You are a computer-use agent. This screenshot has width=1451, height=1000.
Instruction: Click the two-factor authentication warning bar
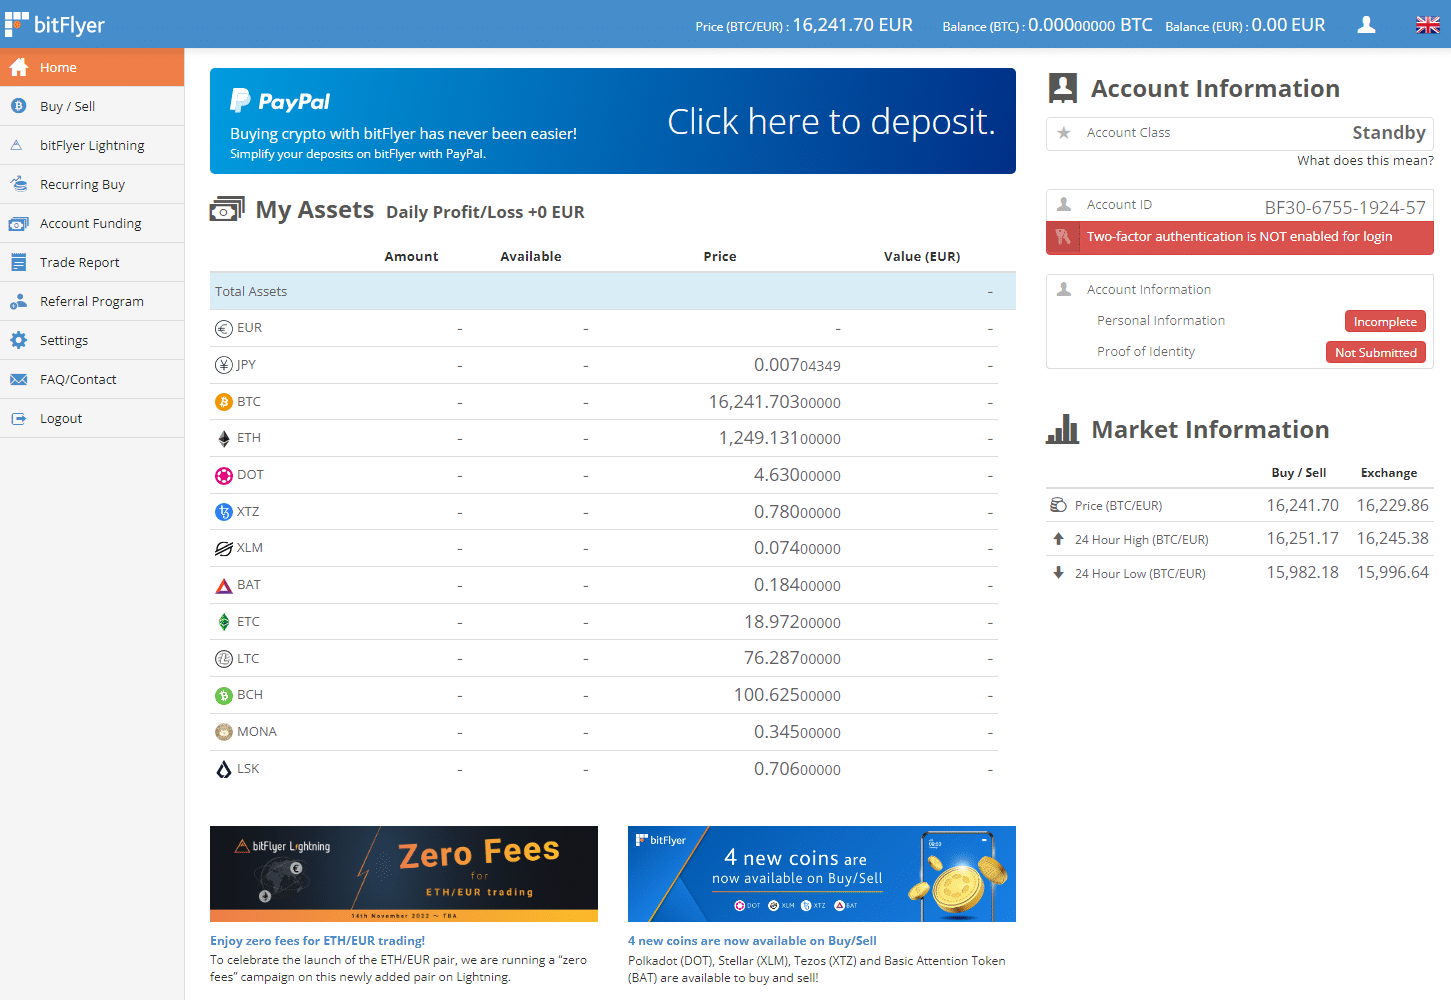1240,237
